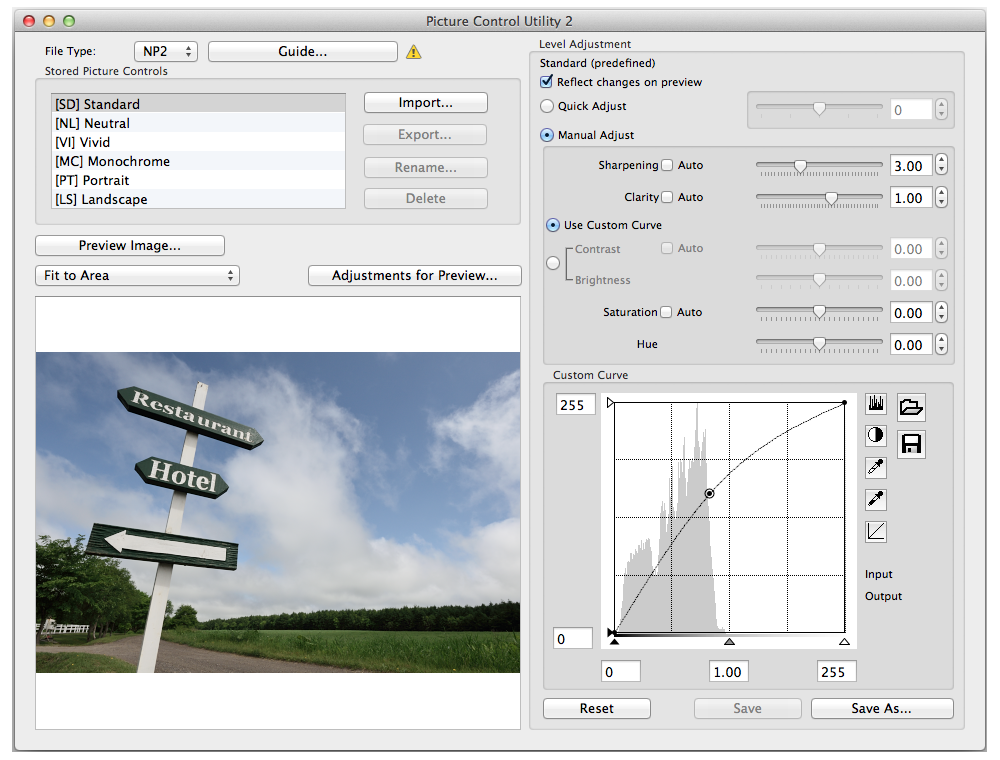The height and width of the screenshot is (760, 1000).
Task: Enable Auto checkbox for Sharpening
Action: point(667,165)
